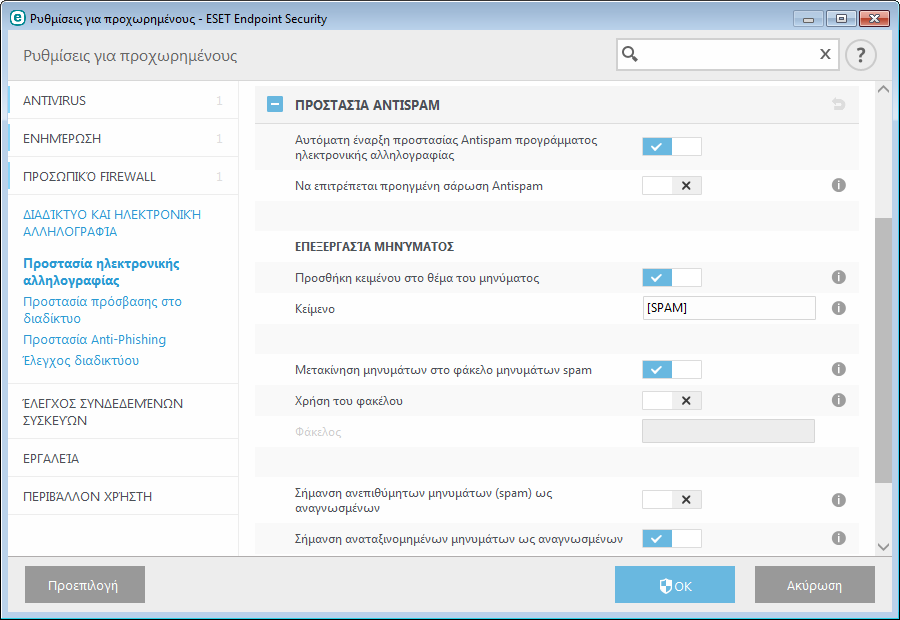Enable Σήμανση ανεπιθύμητων μηνυμάτων ως αναγνωσμένων
Screen dimensions: 900x620
[x=672, y=499]
